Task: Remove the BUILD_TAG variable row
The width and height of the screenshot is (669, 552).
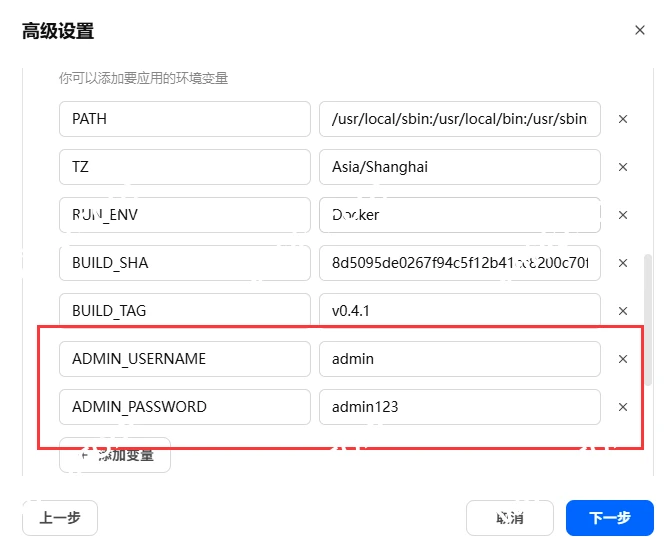Action: [x=622, y=311]
